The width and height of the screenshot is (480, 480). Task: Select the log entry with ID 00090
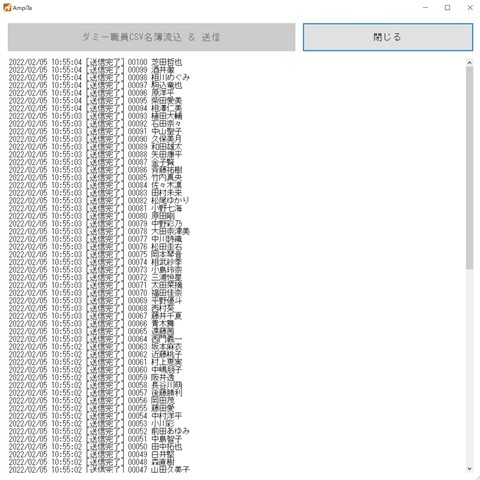95,139
